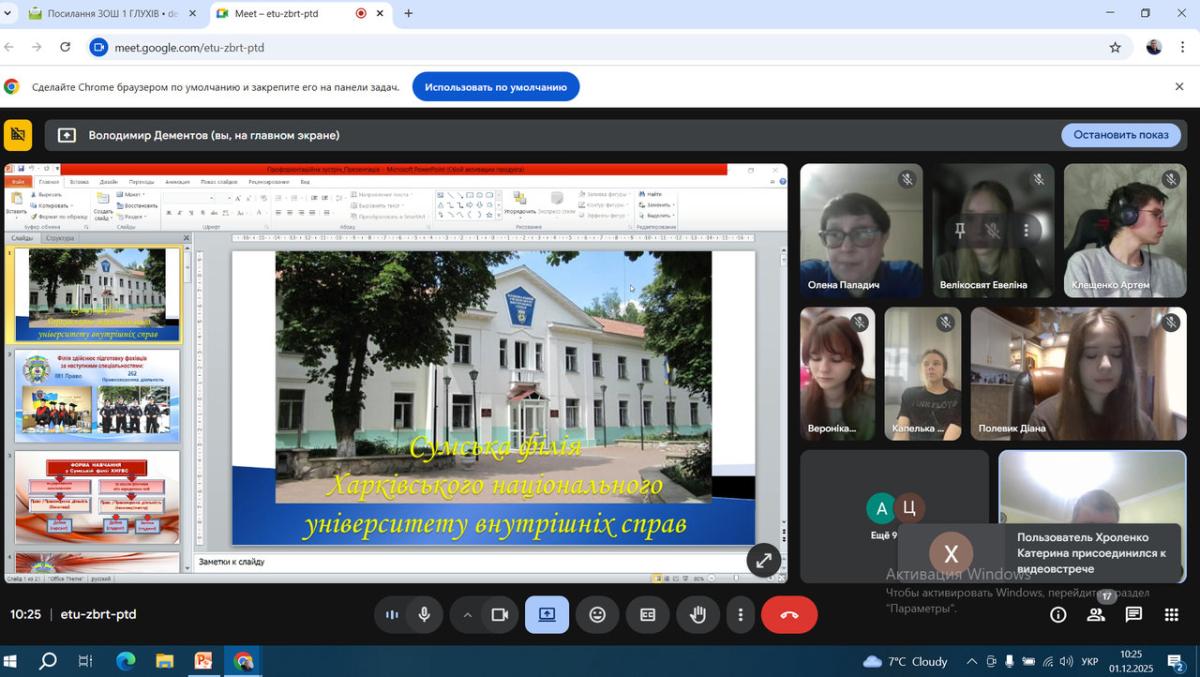Toggle the camera on or off
1200x677 pixels.
tap(499, 615)
